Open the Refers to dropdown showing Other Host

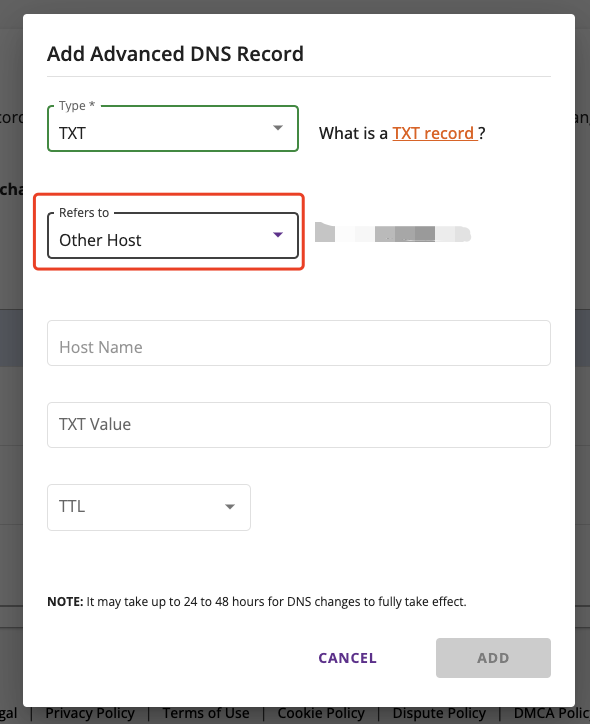tap(173, 235)
